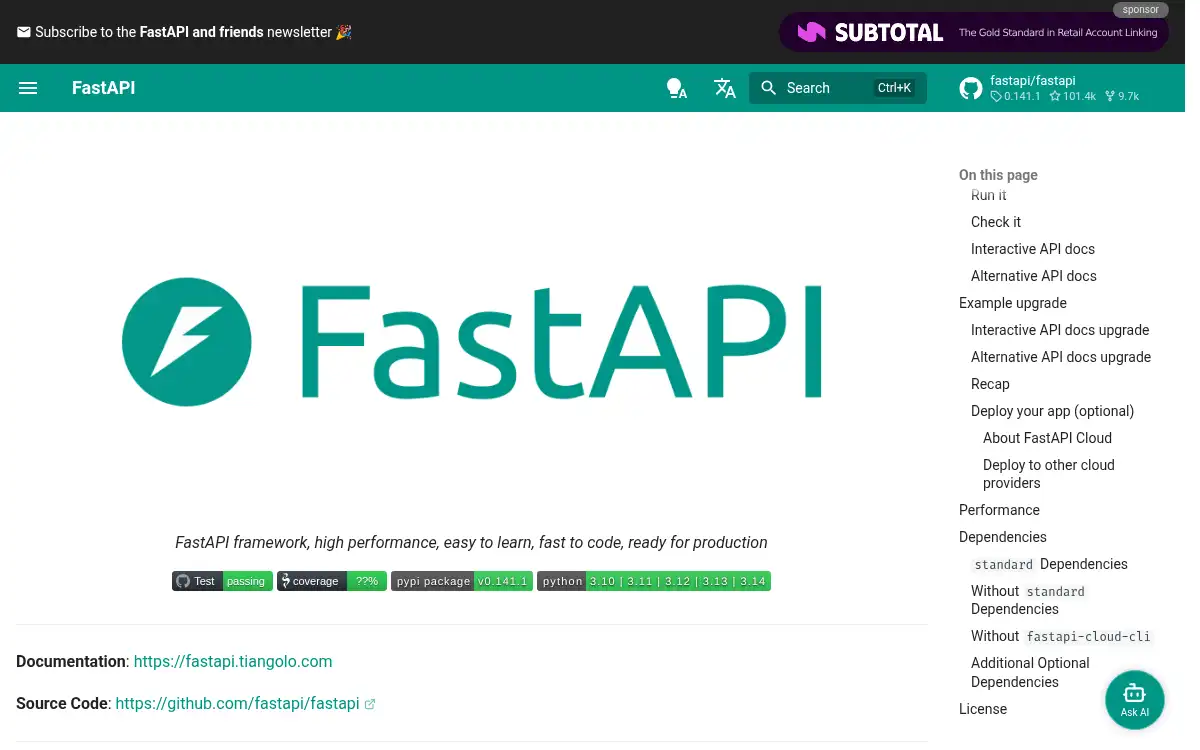Jump to Interactive API docs upgrade

coord(1060,330)
